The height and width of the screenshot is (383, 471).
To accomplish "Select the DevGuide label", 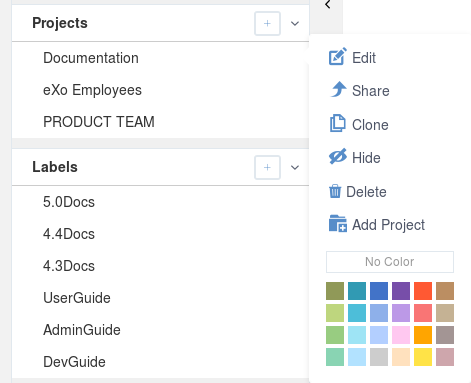I will (74, 362).
